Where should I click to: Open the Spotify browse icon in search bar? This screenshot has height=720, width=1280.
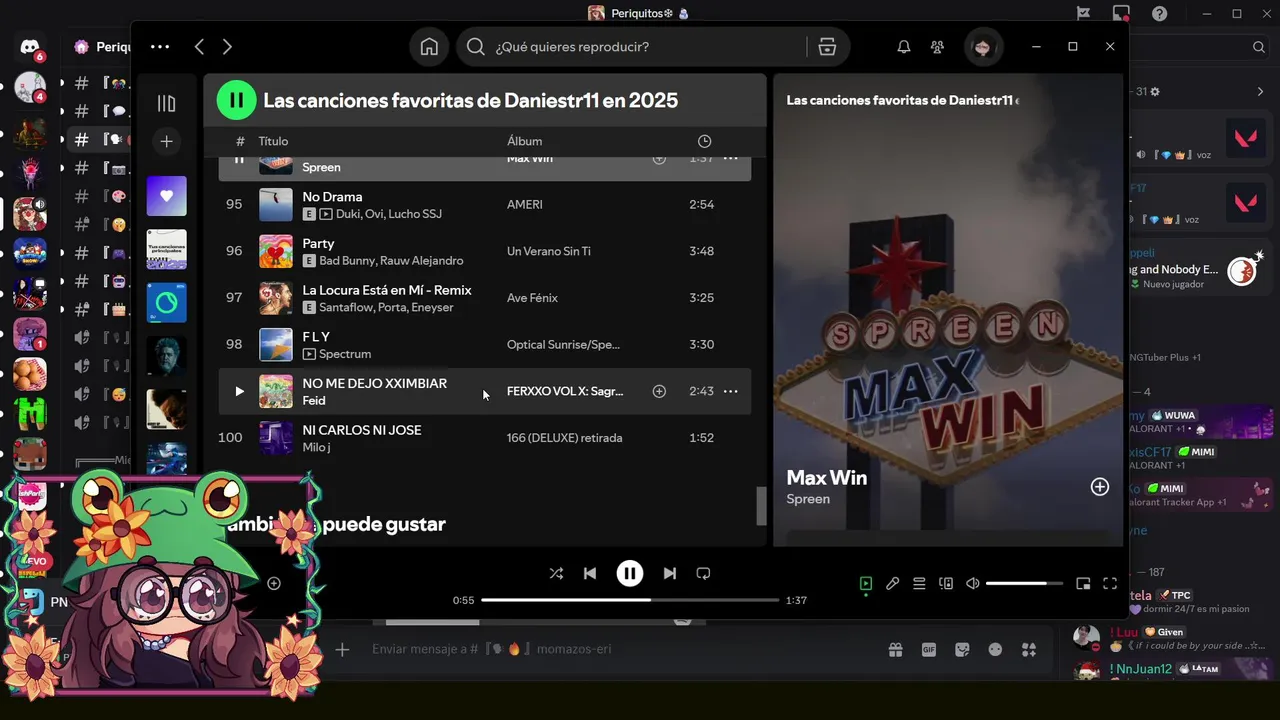click(827, 47)
